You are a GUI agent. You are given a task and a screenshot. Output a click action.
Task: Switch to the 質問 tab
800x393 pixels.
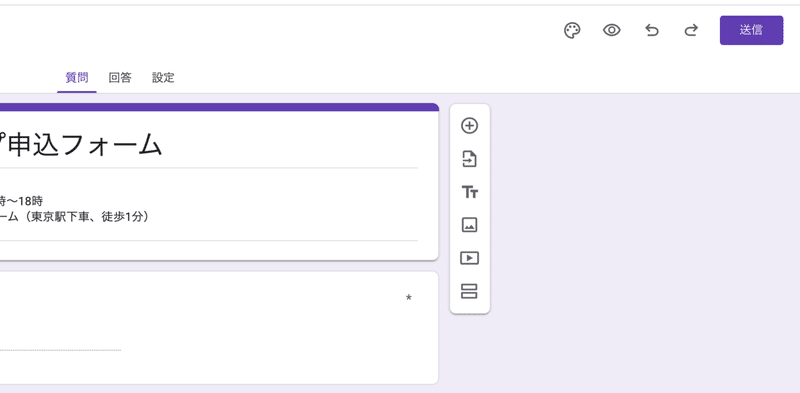point(77,78)
